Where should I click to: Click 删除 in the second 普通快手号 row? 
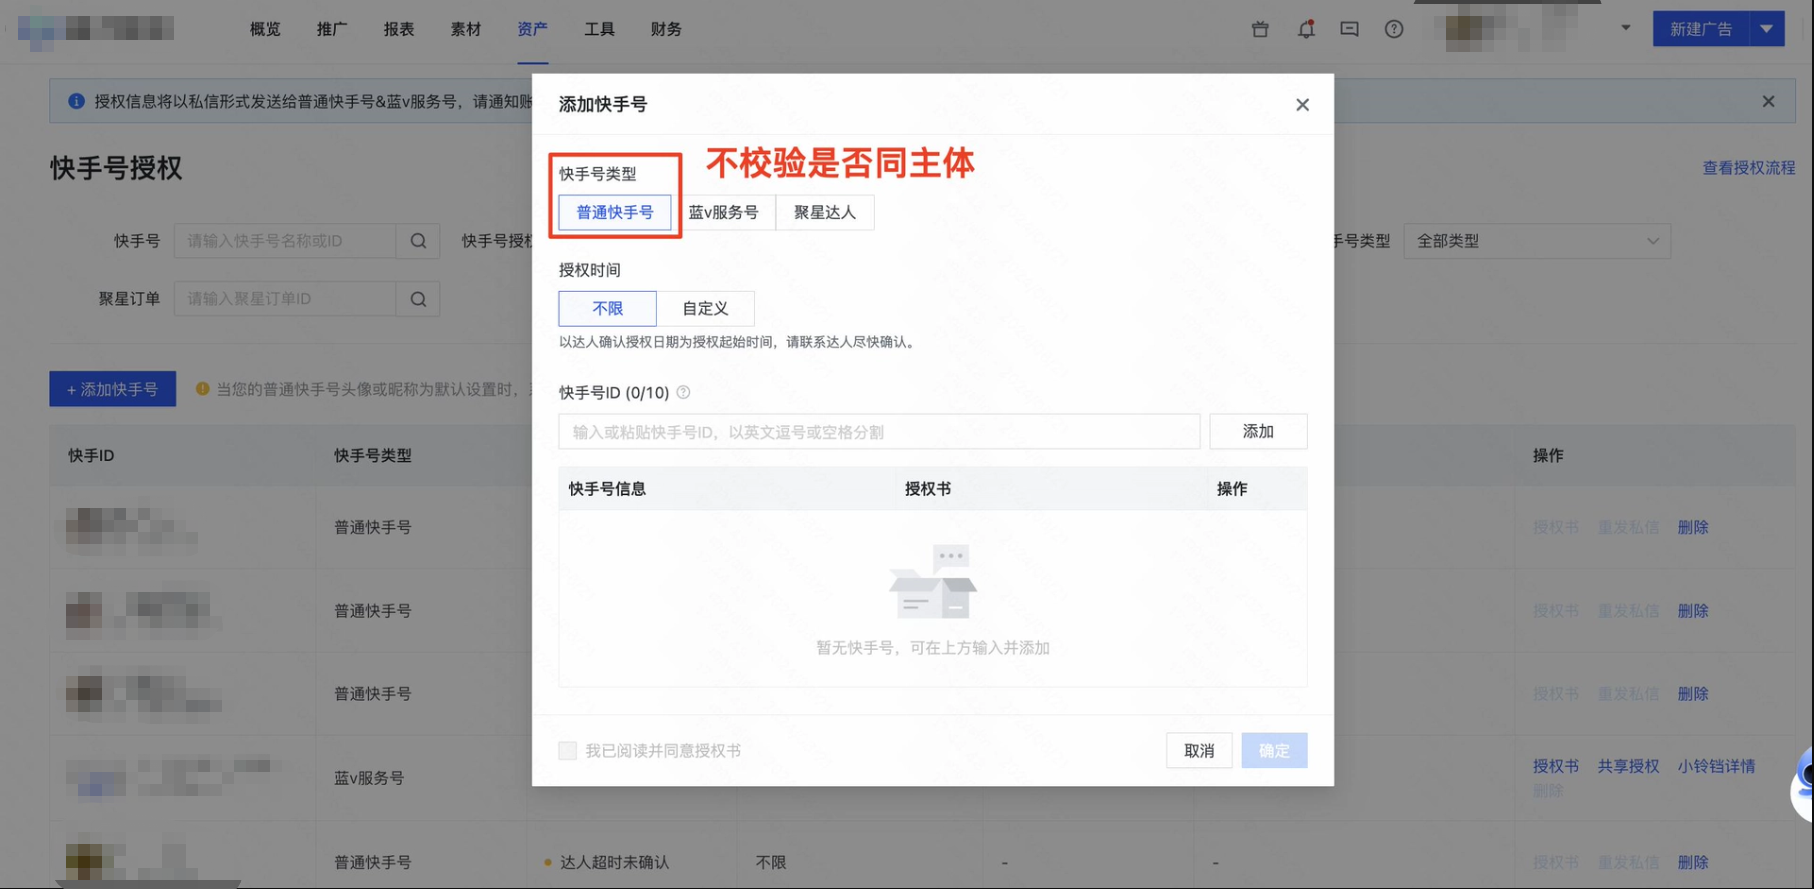[1693, 610]
